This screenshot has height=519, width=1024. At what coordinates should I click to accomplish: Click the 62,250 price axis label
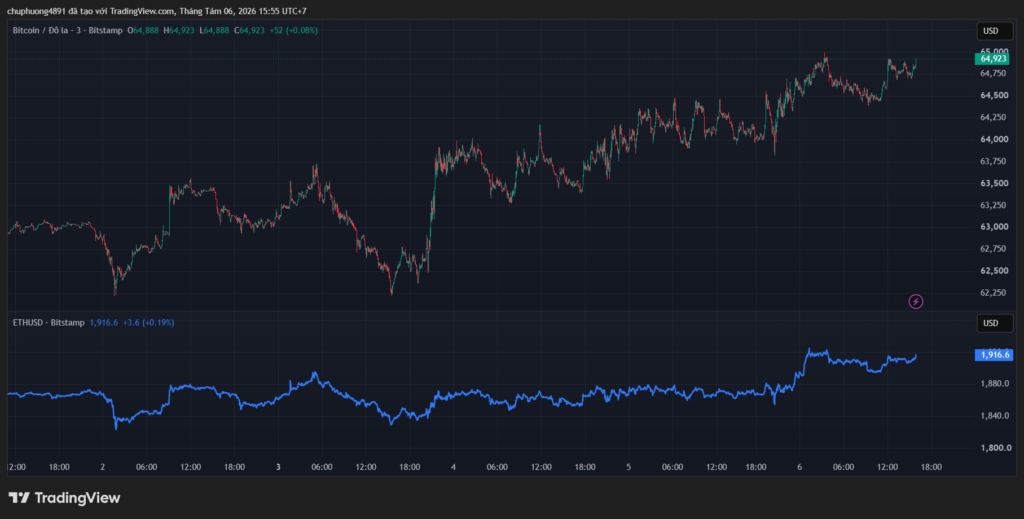pos(993,292)
